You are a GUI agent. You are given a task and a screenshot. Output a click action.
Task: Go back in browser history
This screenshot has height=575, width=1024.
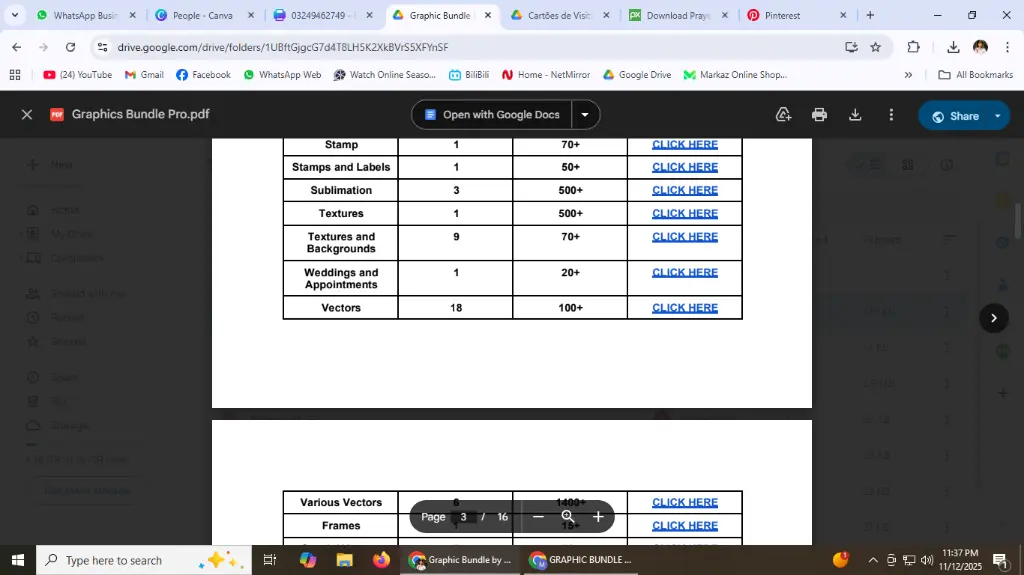16,47
